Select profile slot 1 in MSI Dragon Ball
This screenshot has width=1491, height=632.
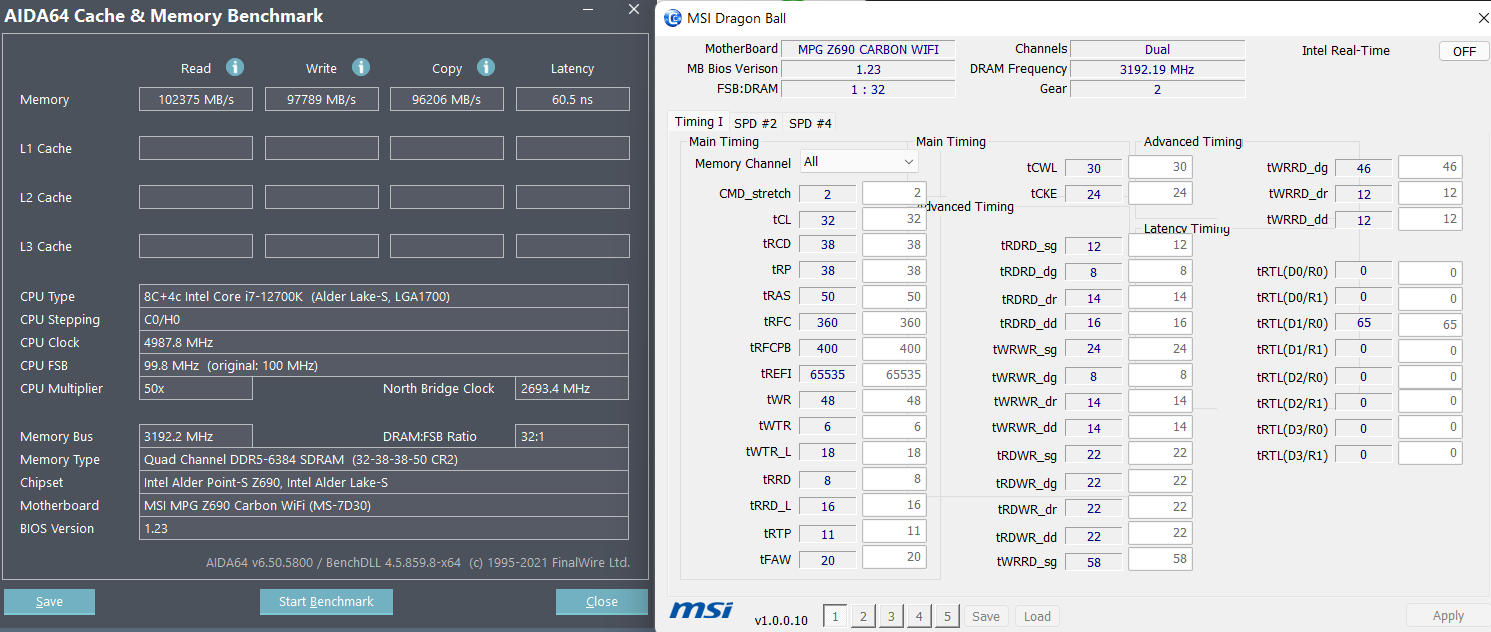click(835, 616)
